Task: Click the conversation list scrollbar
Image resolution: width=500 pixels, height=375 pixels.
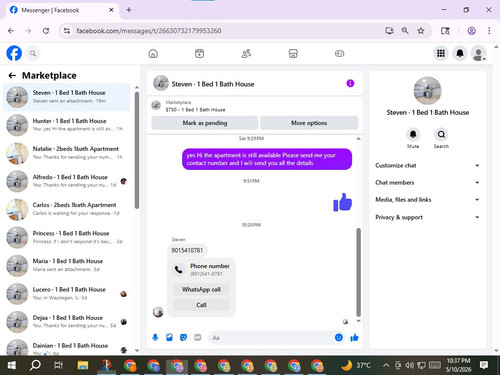Action: 137,150
